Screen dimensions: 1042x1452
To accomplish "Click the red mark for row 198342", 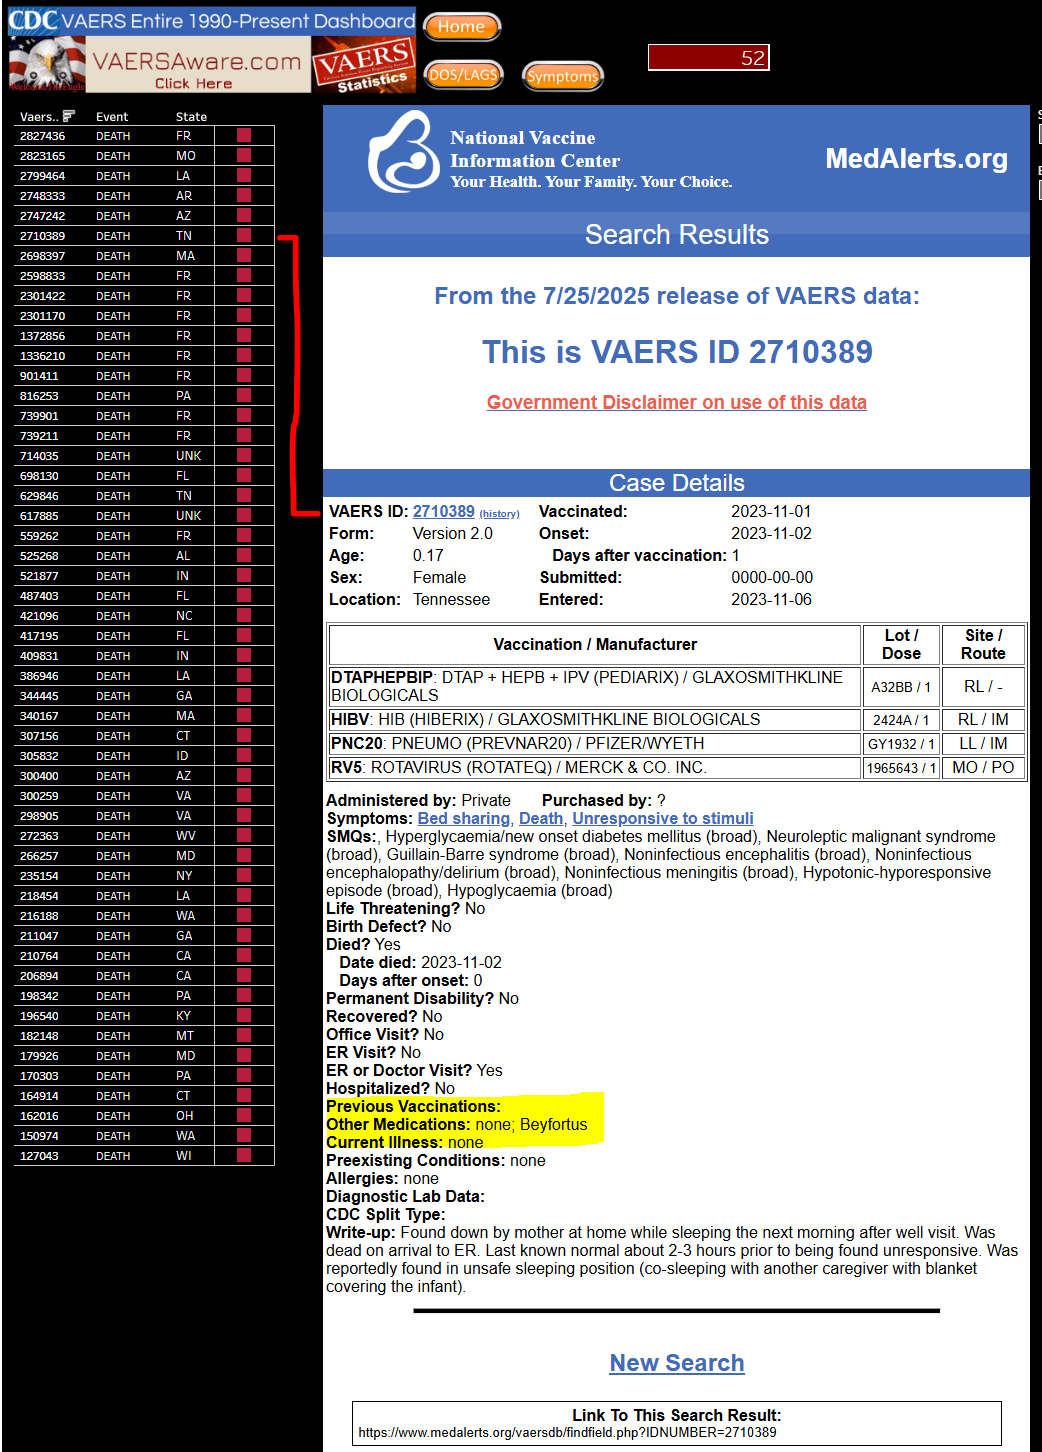I will point(244,995).
